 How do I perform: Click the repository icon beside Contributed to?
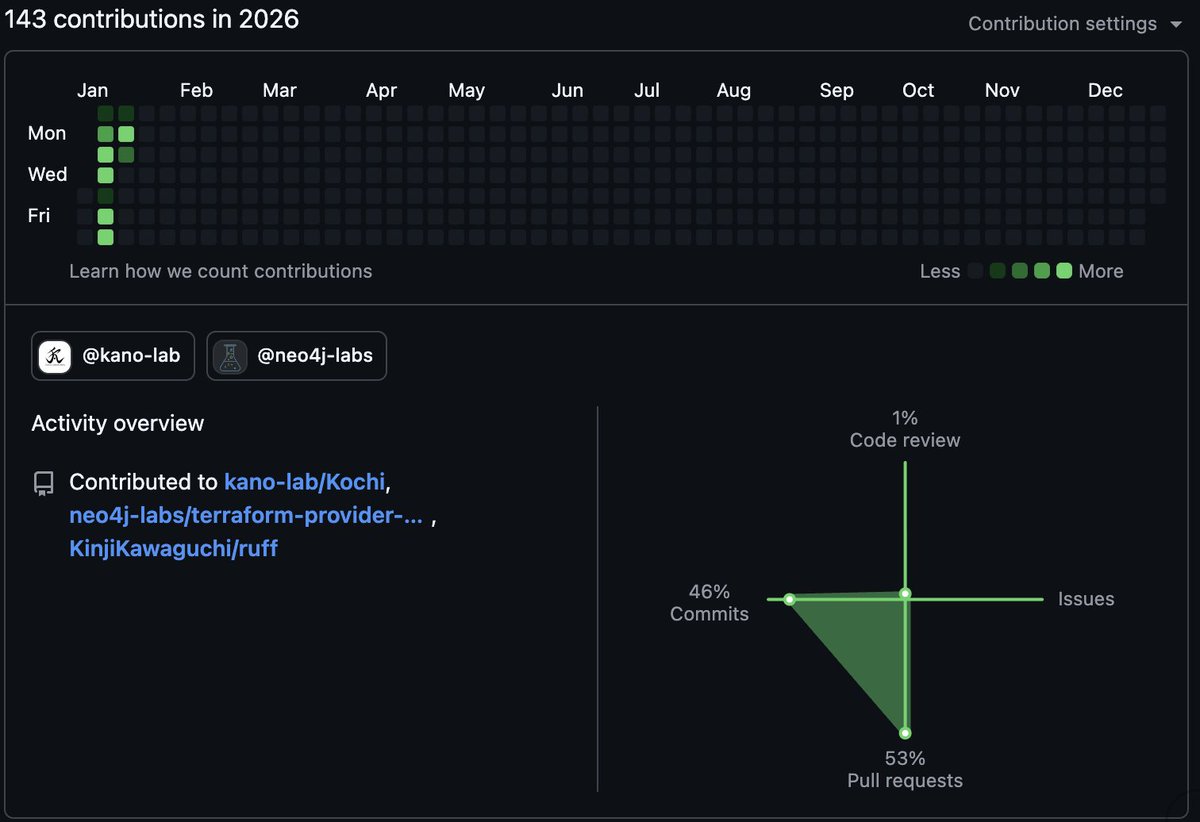pos(43,484)
